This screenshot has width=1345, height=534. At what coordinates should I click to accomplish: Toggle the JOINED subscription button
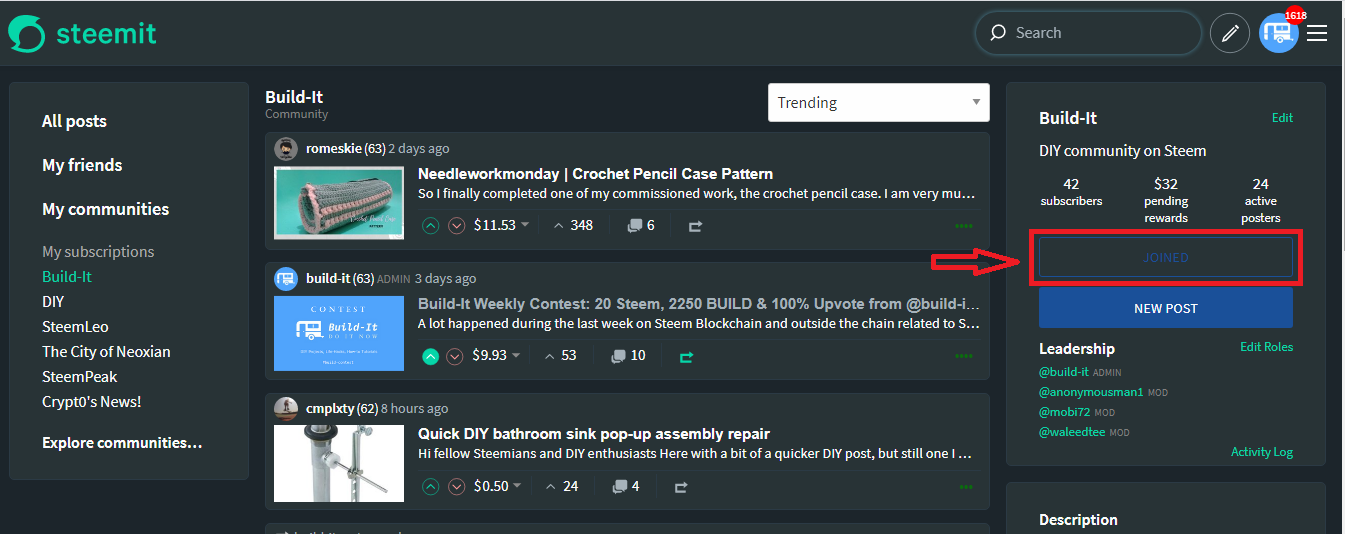1166,258
